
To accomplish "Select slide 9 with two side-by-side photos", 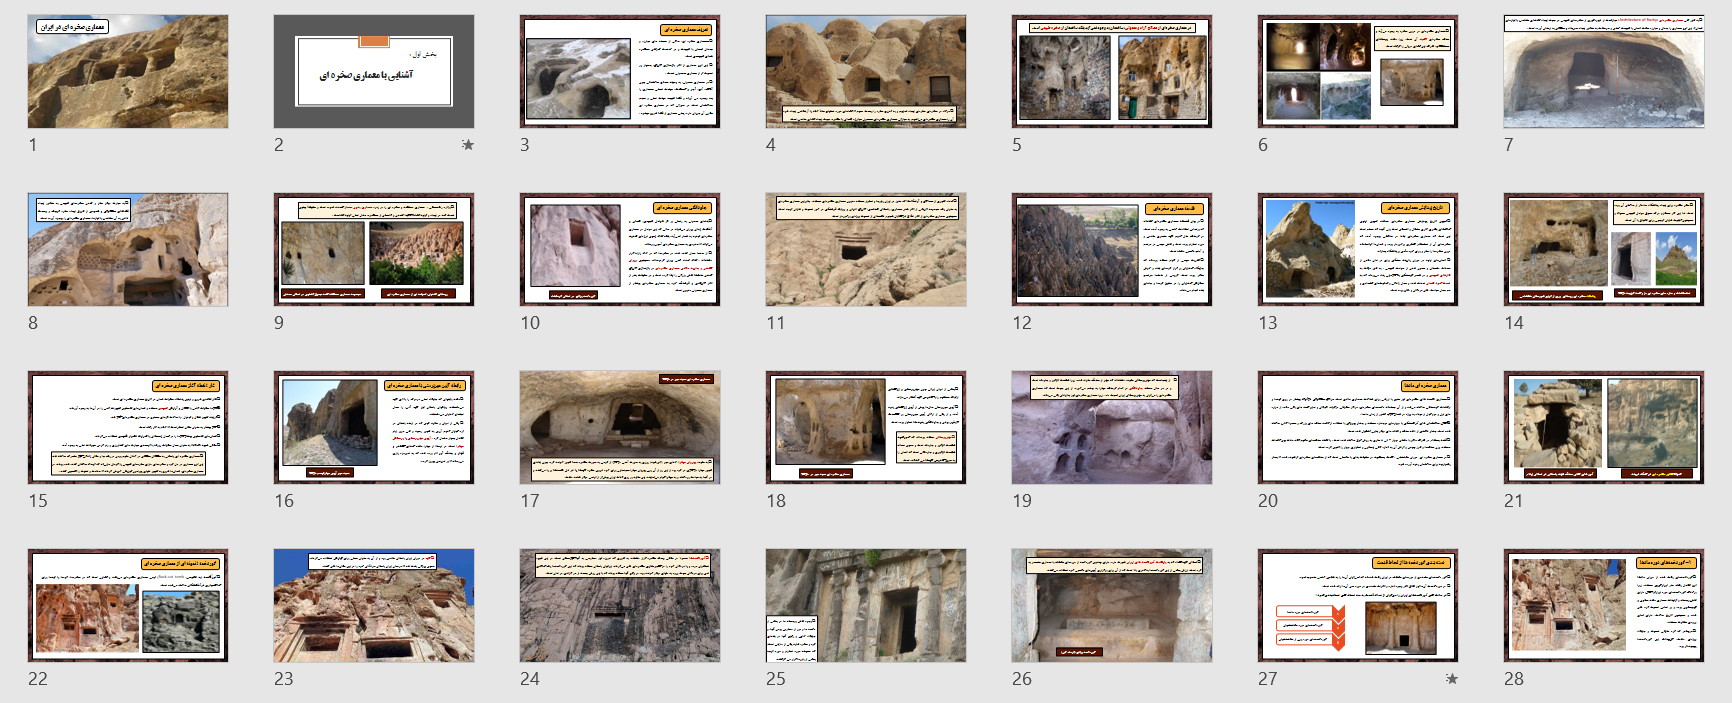I will (374, 249).
